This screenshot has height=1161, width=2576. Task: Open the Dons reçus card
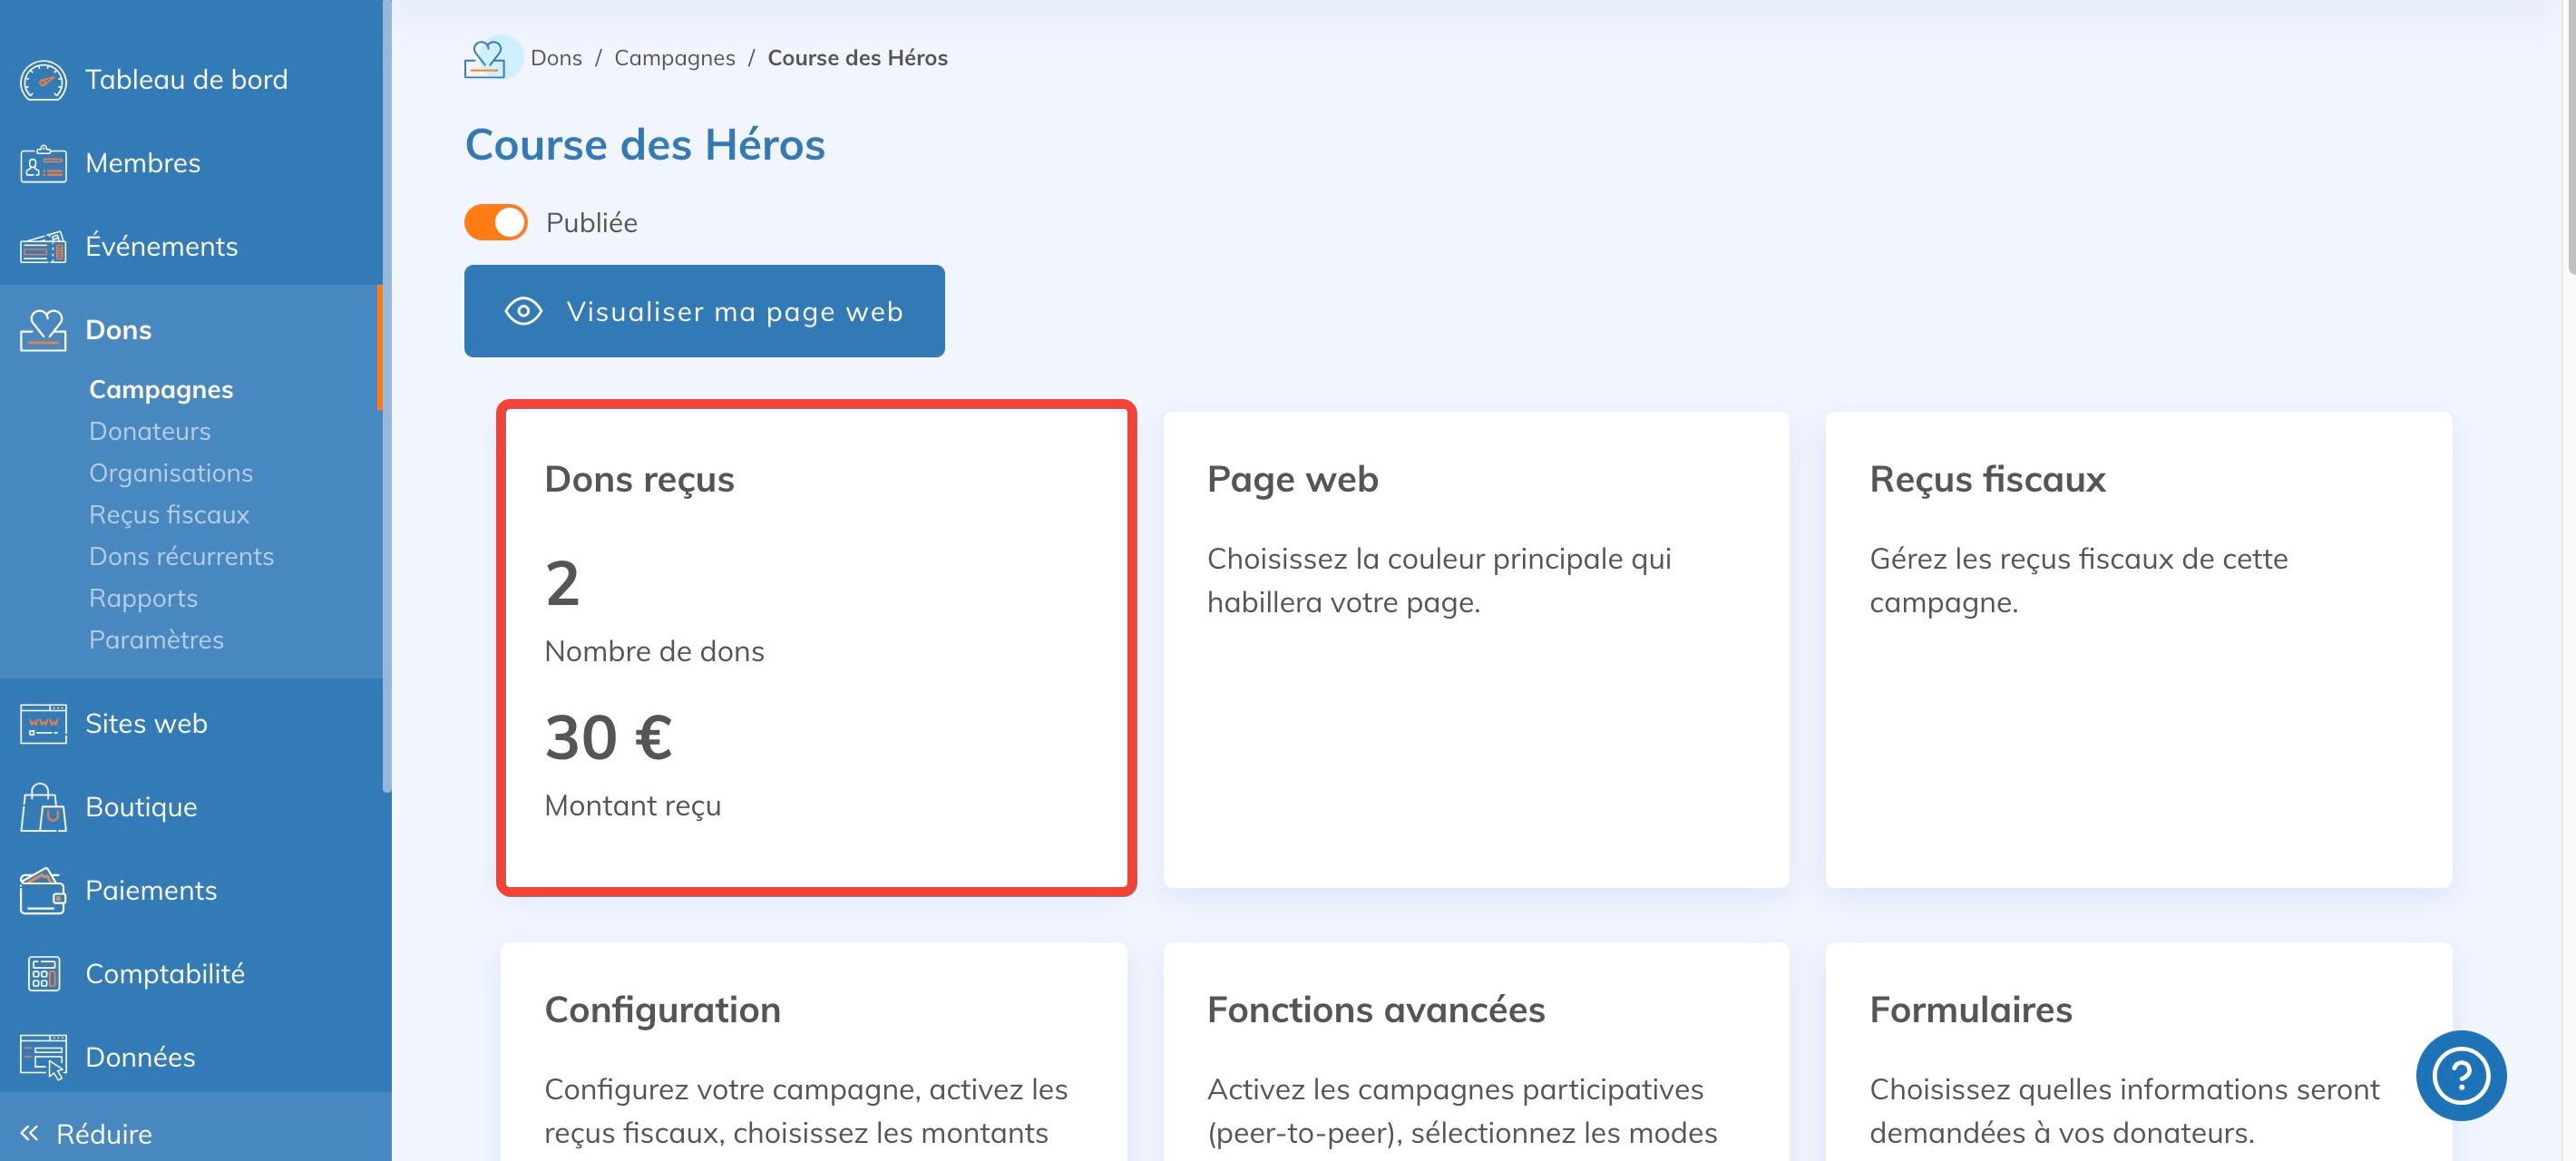click(x=815, y=648)
